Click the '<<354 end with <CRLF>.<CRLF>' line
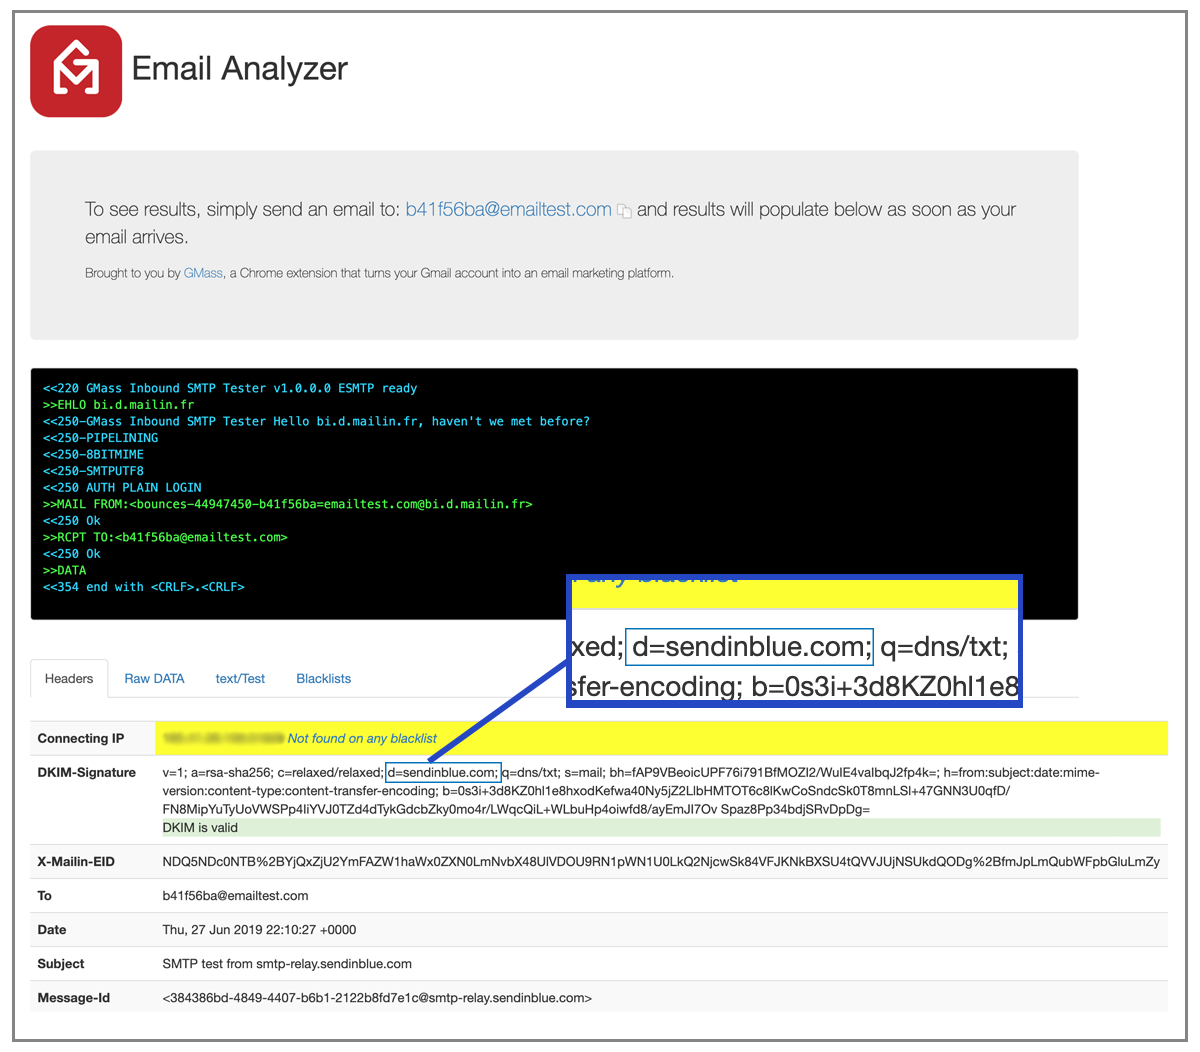The height and width of the screenshot is (1052, 1200). [x=144, y=587]
